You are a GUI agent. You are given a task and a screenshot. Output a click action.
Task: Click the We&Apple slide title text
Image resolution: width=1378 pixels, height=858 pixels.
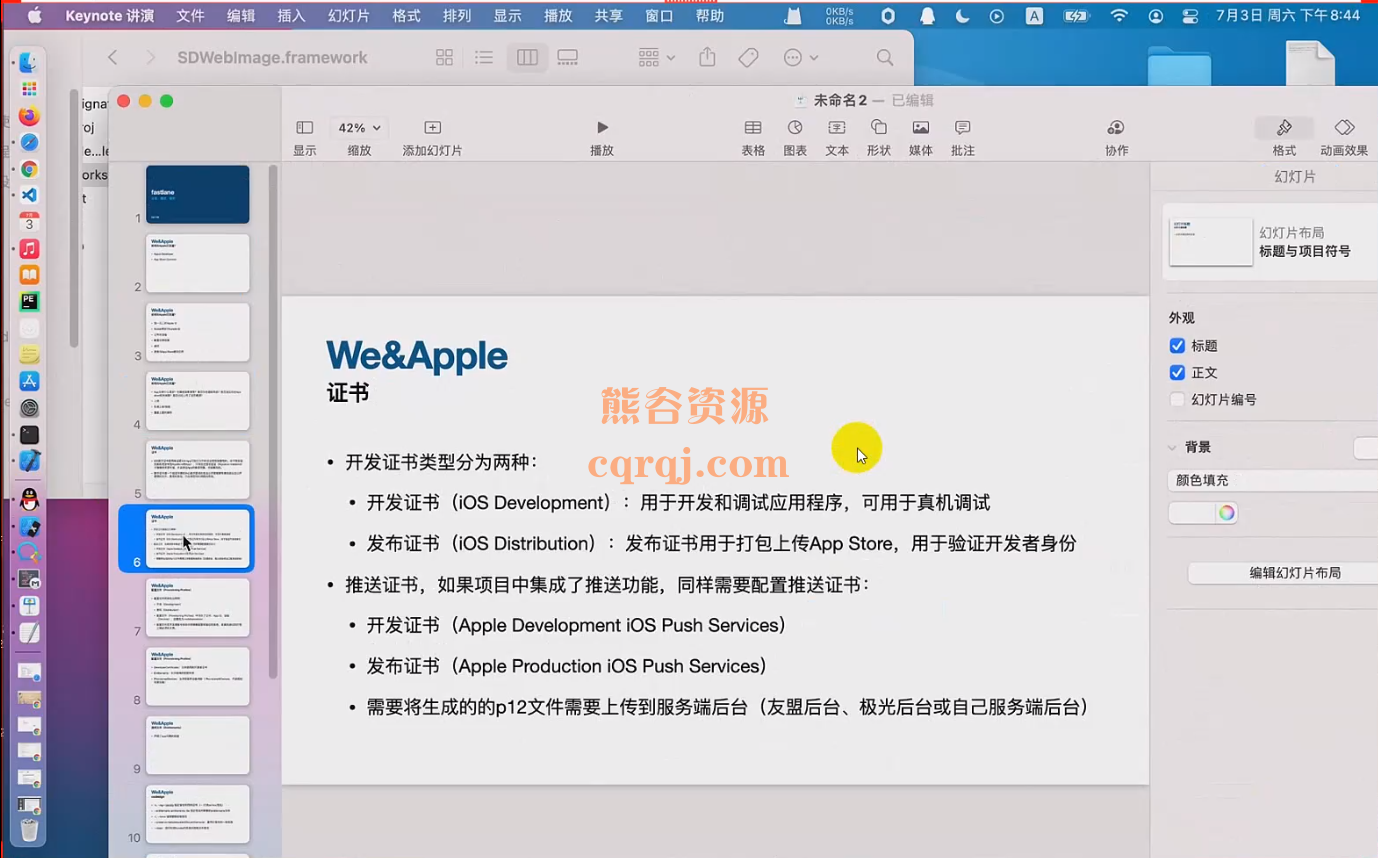pos(417,356)
